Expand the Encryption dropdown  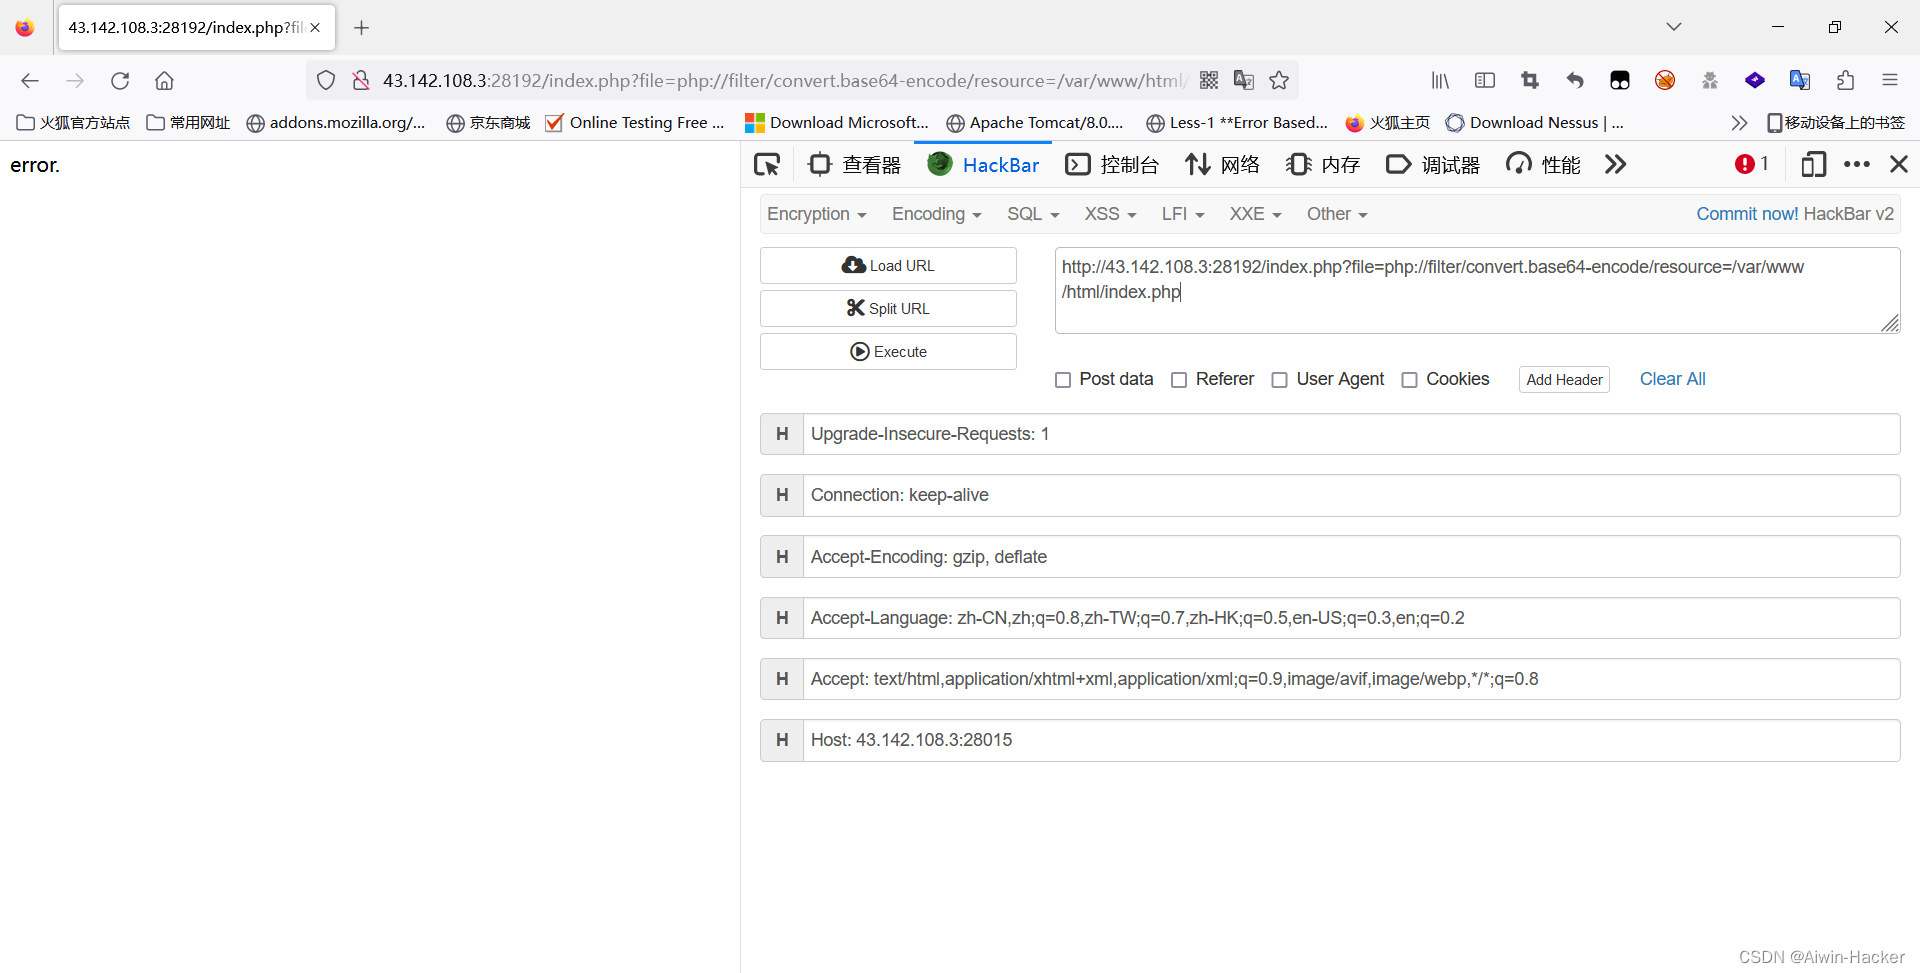(816, 214)
